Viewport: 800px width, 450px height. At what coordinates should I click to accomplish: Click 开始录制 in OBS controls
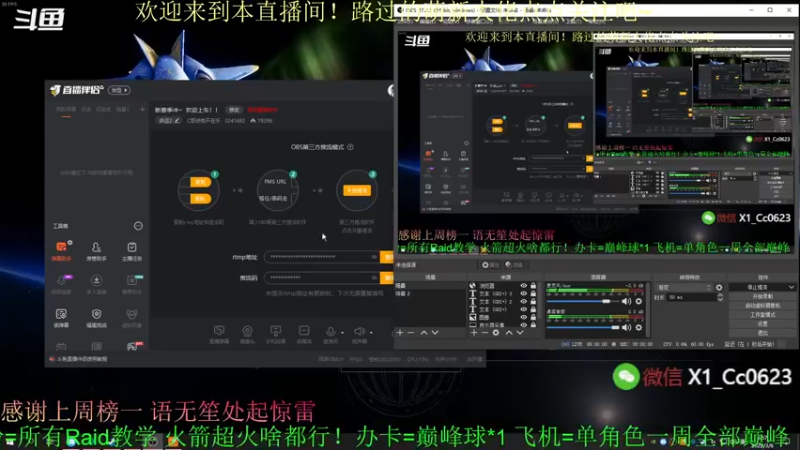tap(762, 296)
